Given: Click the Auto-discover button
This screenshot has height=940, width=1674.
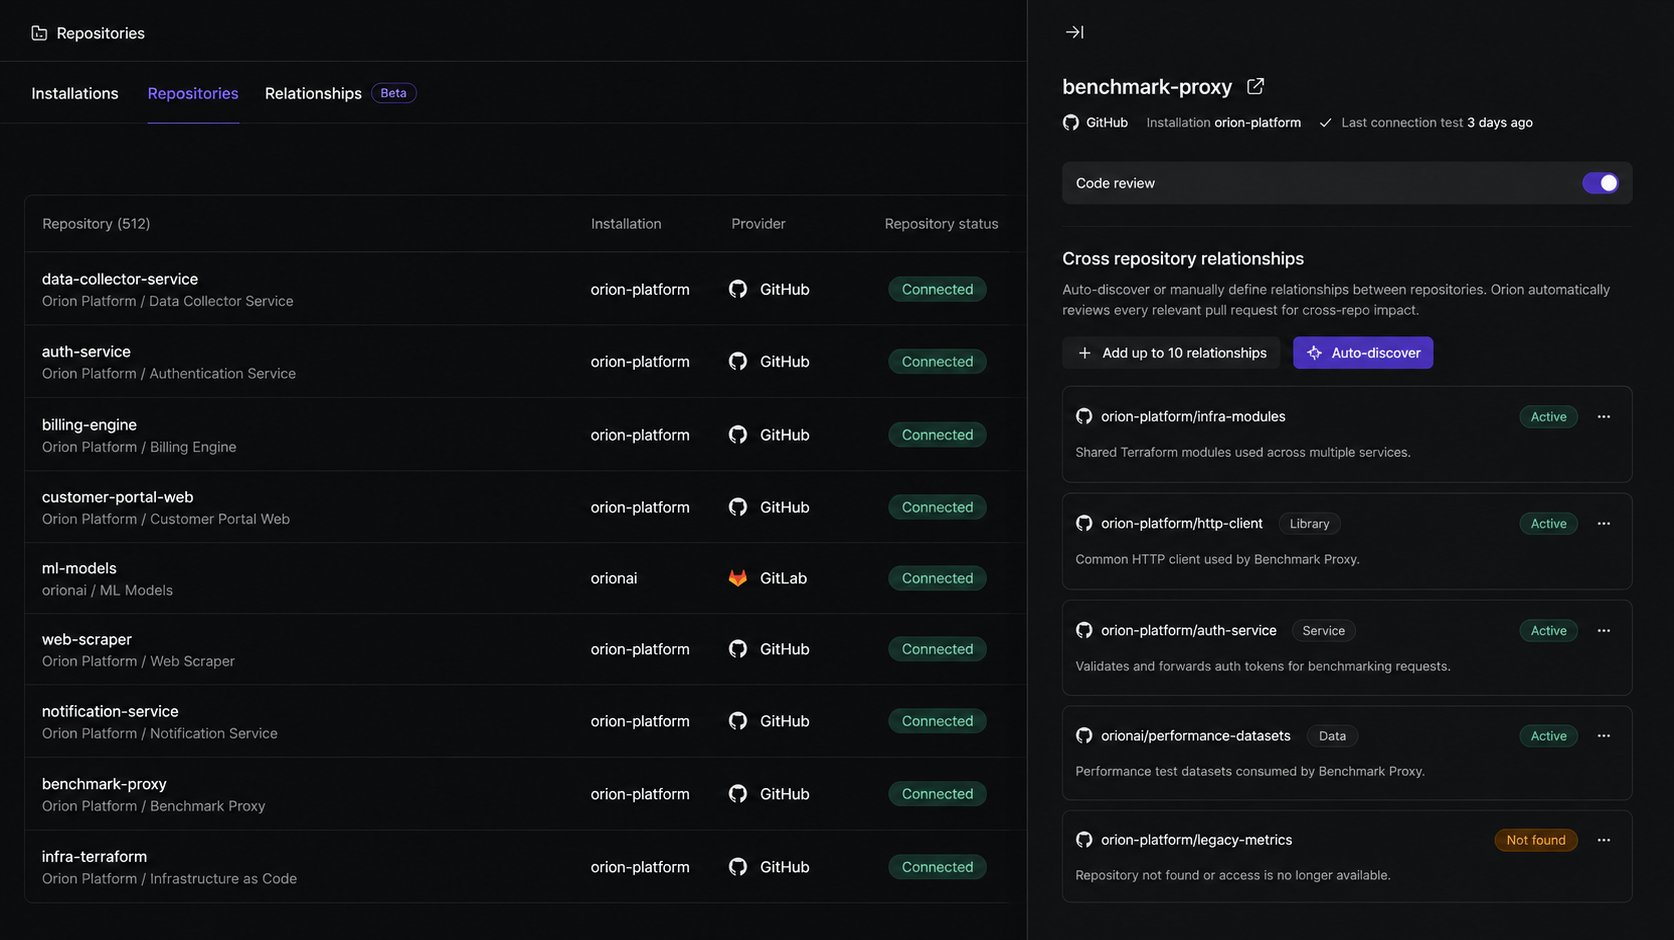Looking at the screenshot, I should (x=1363, y=353).
